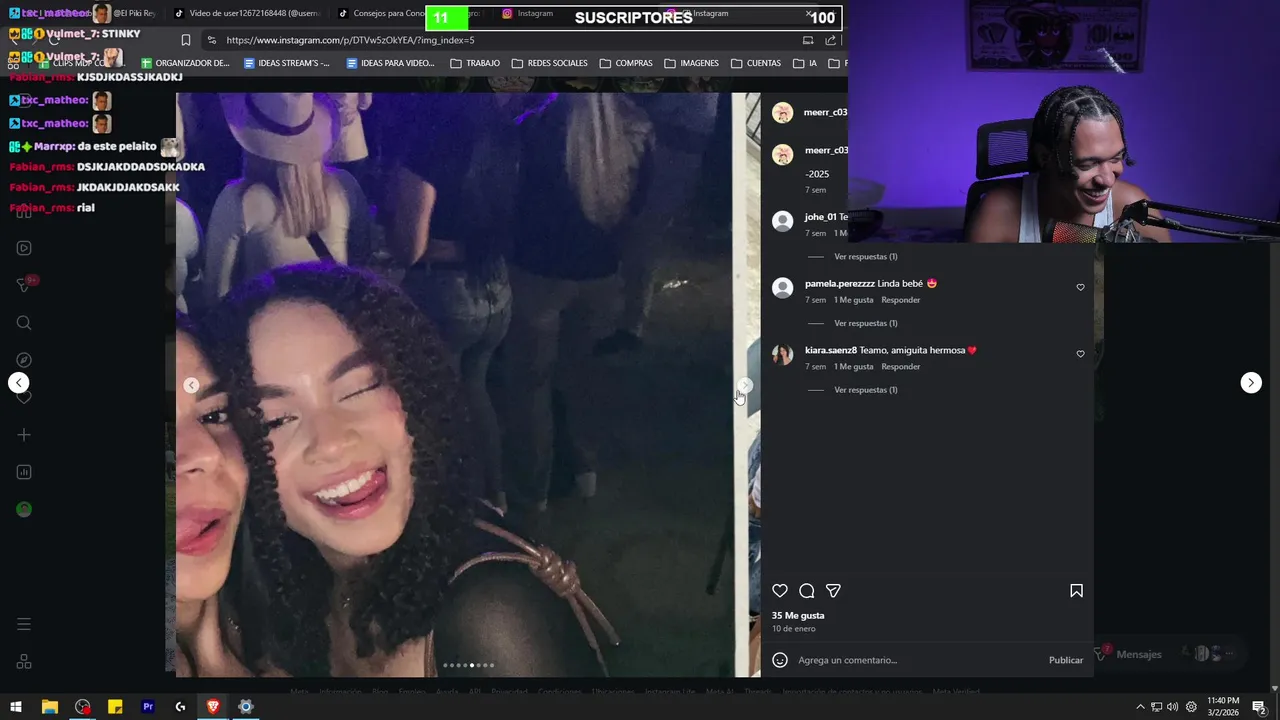Image resolution: width=1280 pixels, height=720 pixels.
Task: Open Explore compass in the sidebar
Action: pos(24,360)
